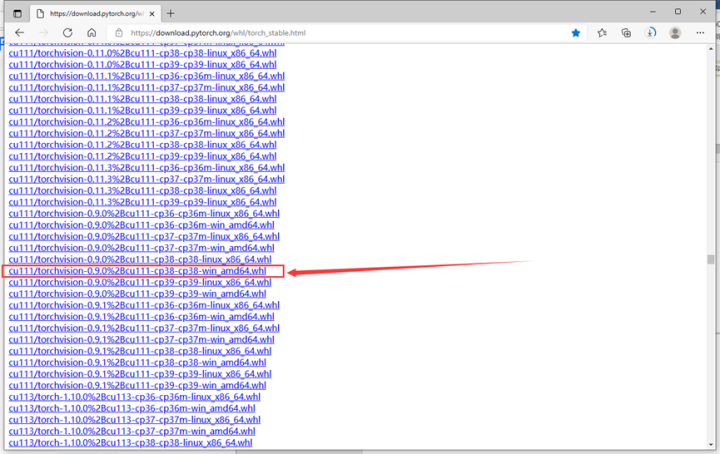Minimize the Edge browser window
The width and height of the screenshot is (720, 454).
(653, 11)
